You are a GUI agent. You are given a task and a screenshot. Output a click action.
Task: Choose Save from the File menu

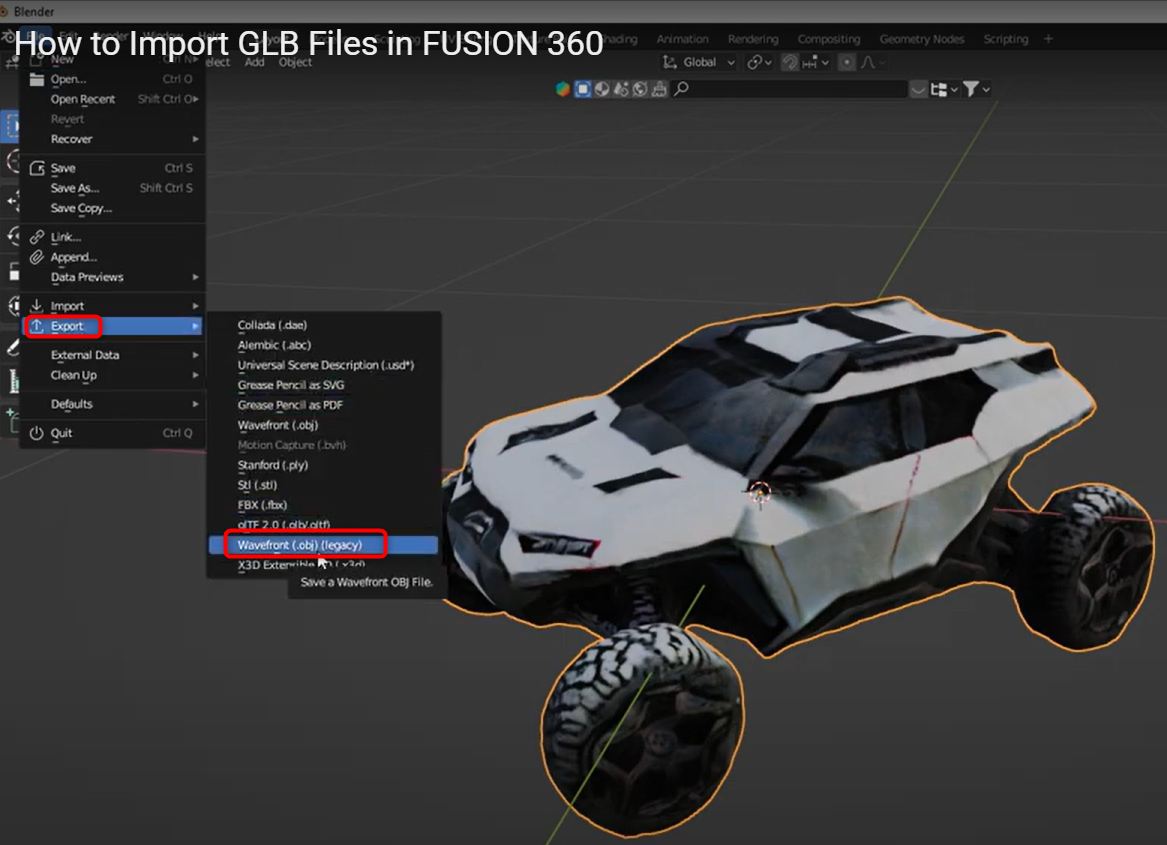coord(112,168)
